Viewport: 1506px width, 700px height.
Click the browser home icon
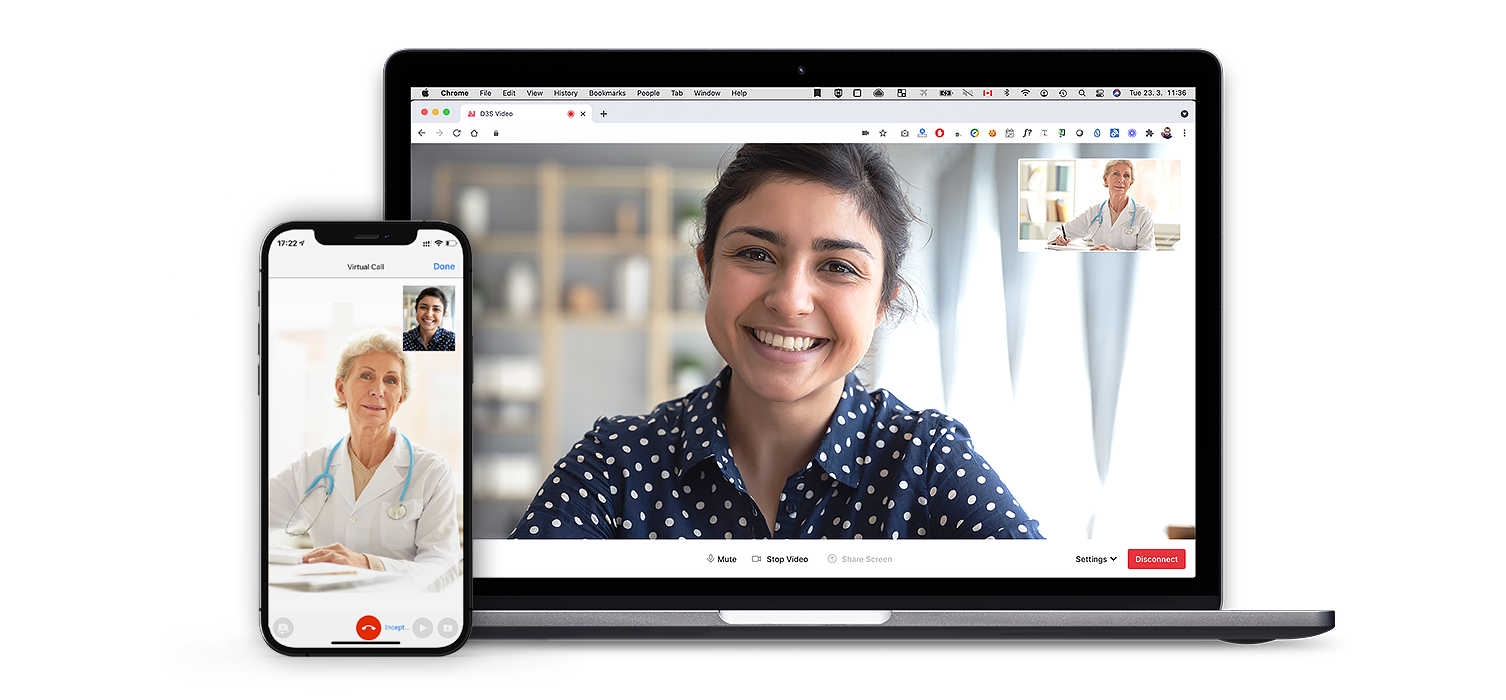coord(474,133)
